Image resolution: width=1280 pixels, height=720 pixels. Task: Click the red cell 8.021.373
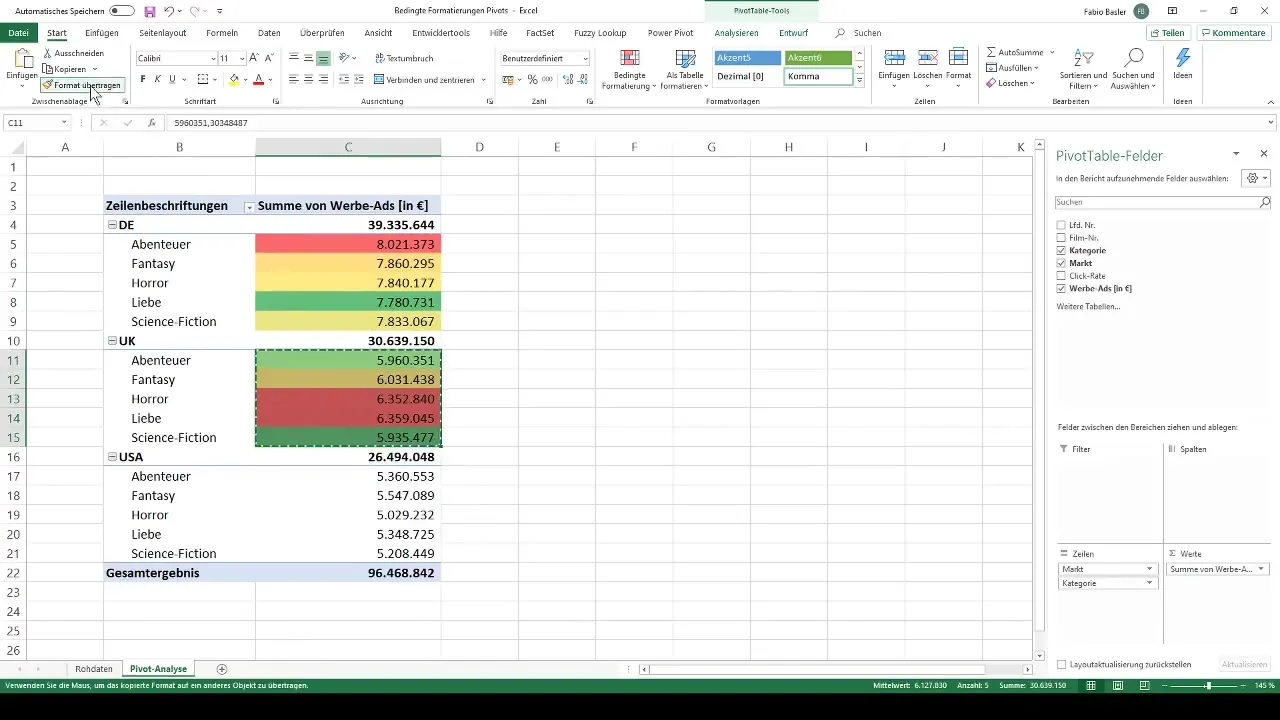pyautogui.click(x=348, y=244)
